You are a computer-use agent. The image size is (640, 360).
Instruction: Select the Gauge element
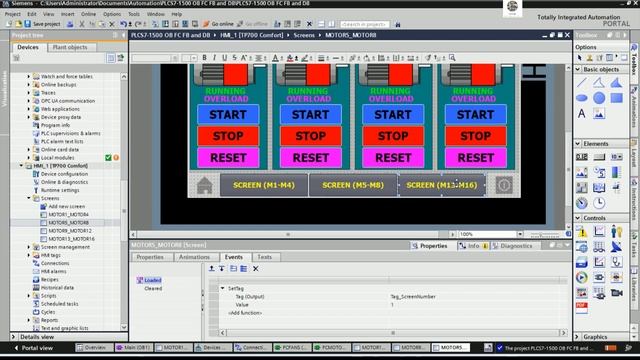582,203
